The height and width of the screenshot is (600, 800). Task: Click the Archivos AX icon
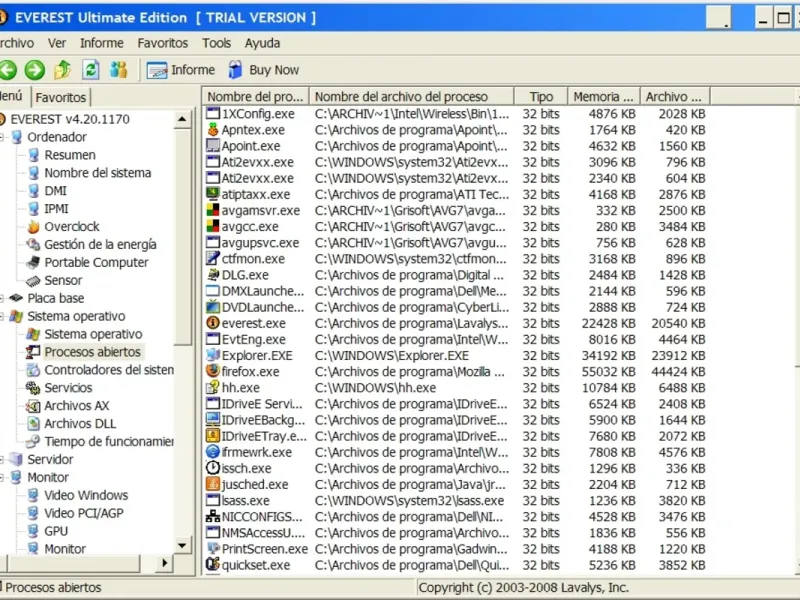point(33,406)
